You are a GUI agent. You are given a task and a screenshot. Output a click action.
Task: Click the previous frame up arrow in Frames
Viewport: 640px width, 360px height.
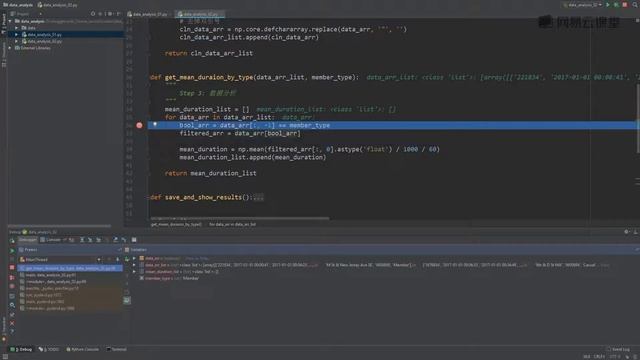[x=109, y=260]
